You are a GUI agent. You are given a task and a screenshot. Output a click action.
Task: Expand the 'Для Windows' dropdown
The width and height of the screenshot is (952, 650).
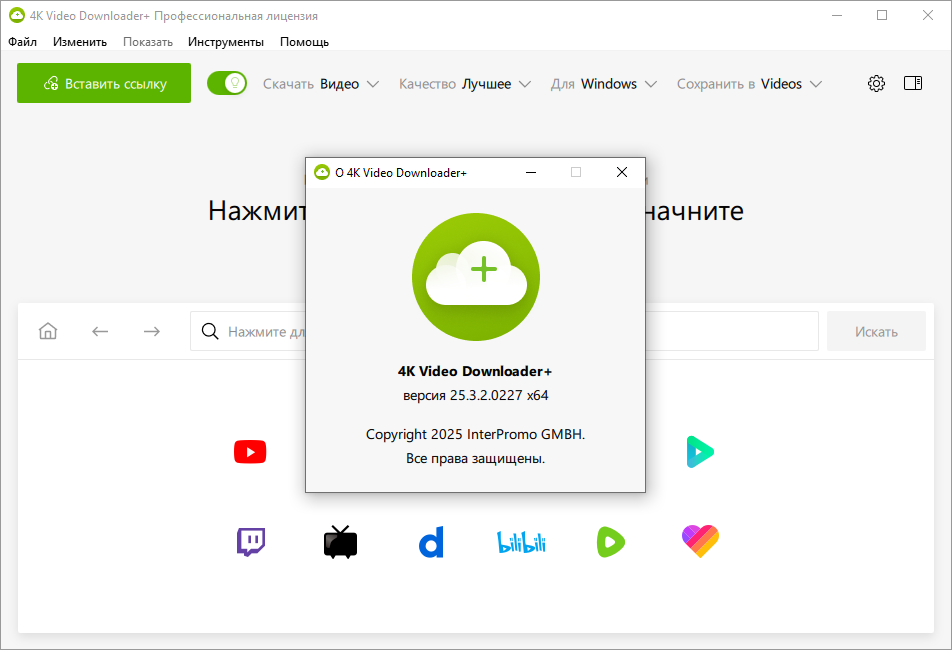pyautogui.click(x=603, y=84)
